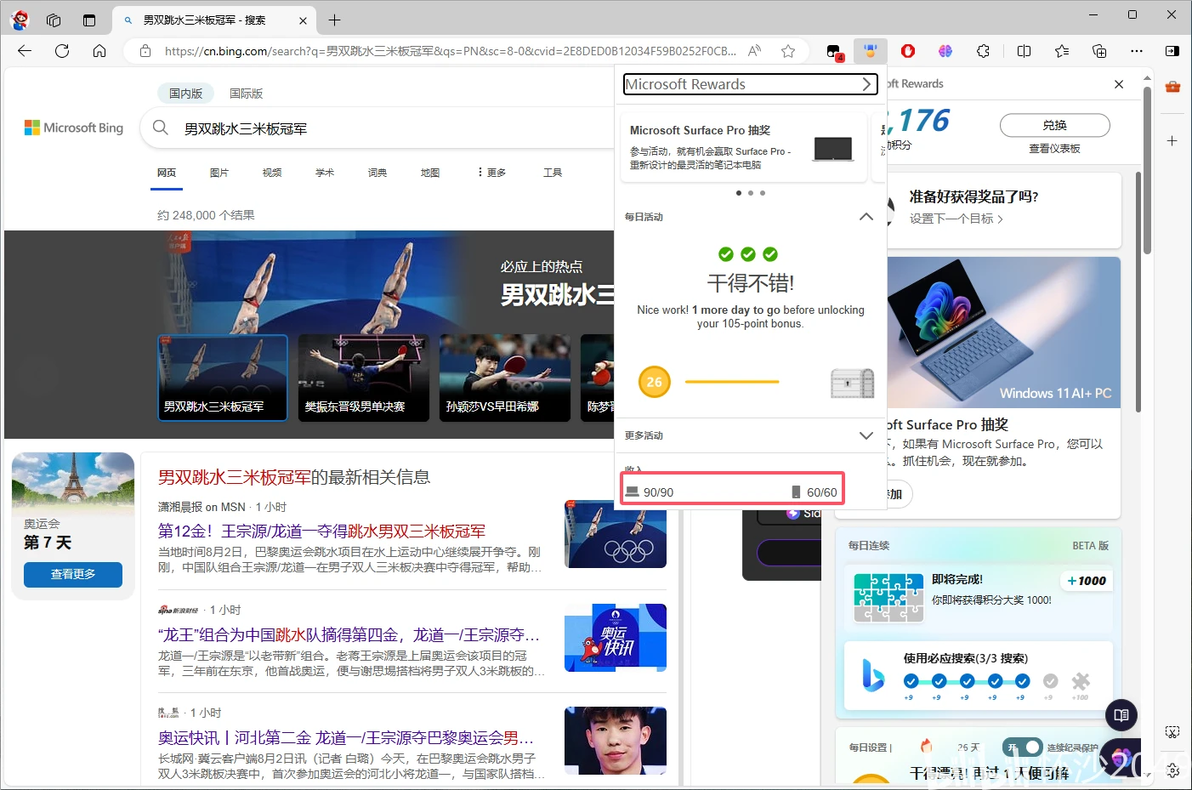Image resolution: width=1192 pixels, height=790 pixels.
Task: Collapse the 每日活动 section
Action: pyautogui.click(x=866, y=217)
